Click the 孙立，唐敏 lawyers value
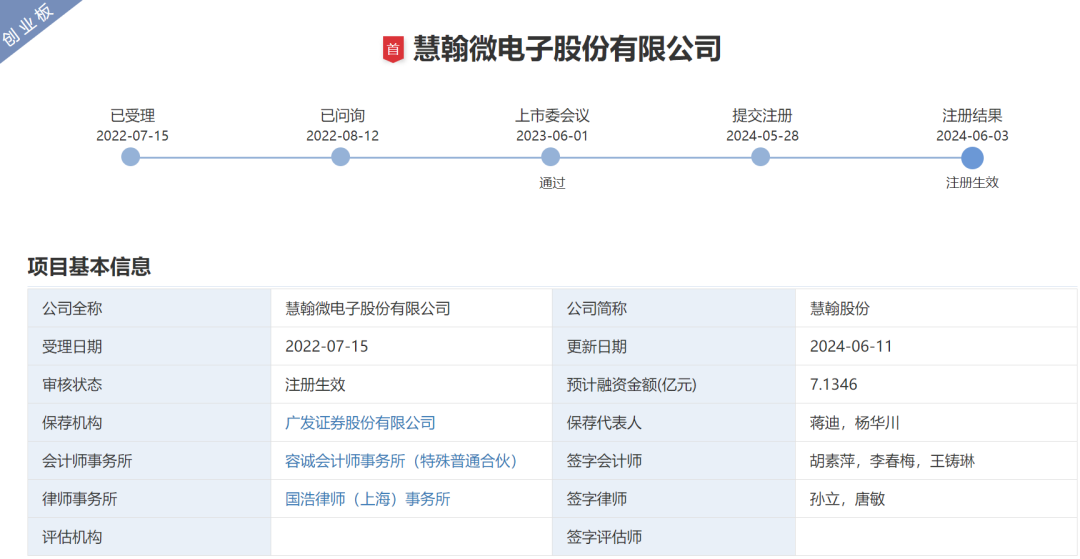 pos(848,499)
